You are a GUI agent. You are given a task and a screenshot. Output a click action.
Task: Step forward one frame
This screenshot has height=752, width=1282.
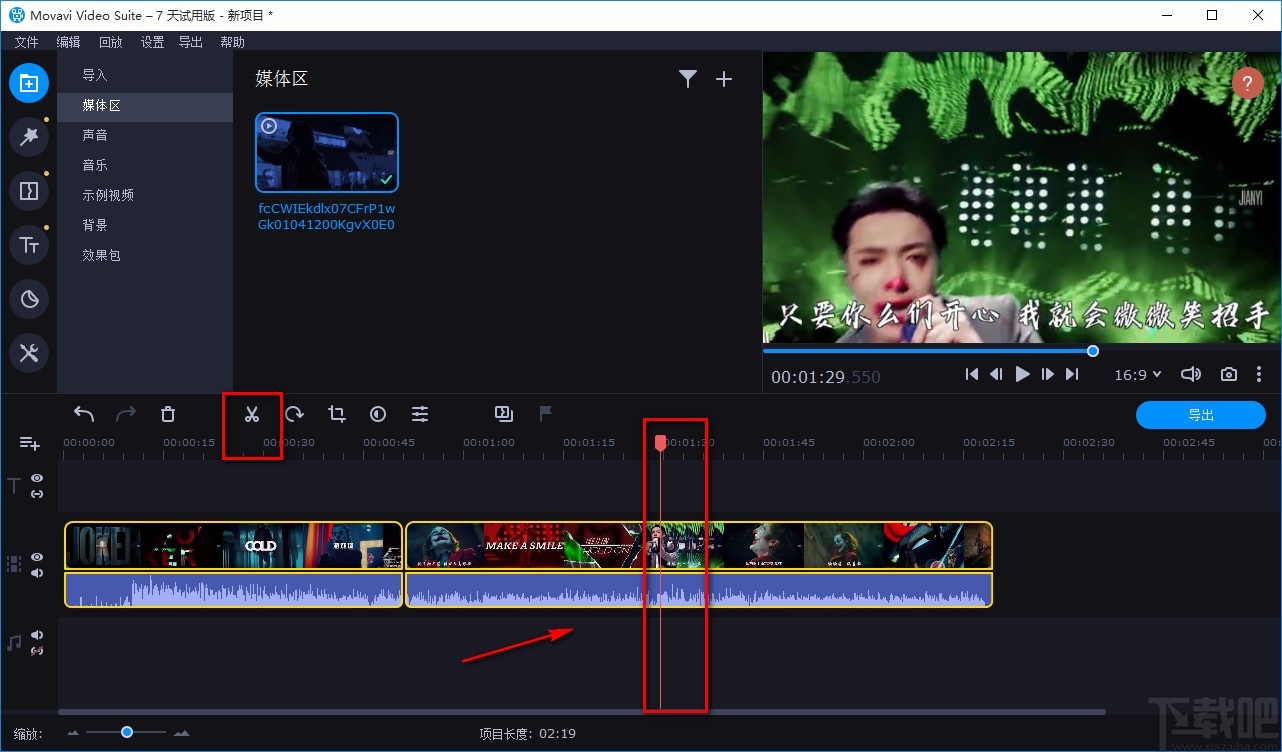(x=1047, y=374)
